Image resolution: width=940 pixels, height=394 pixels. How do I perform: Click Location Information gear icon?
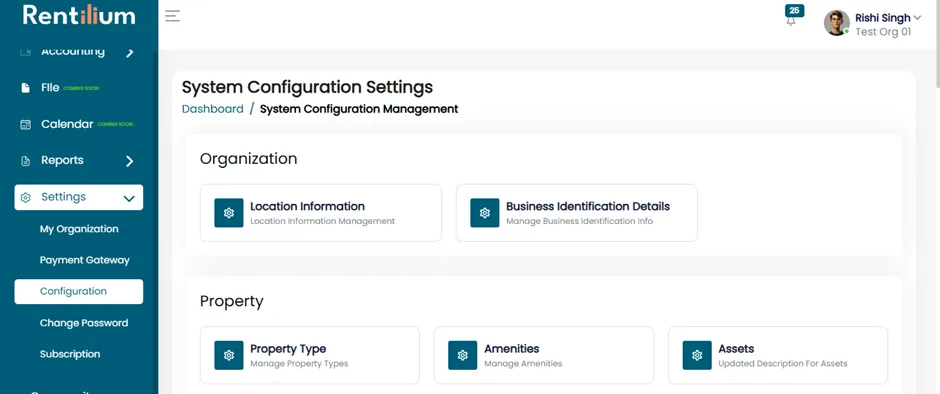pos(229,213)
